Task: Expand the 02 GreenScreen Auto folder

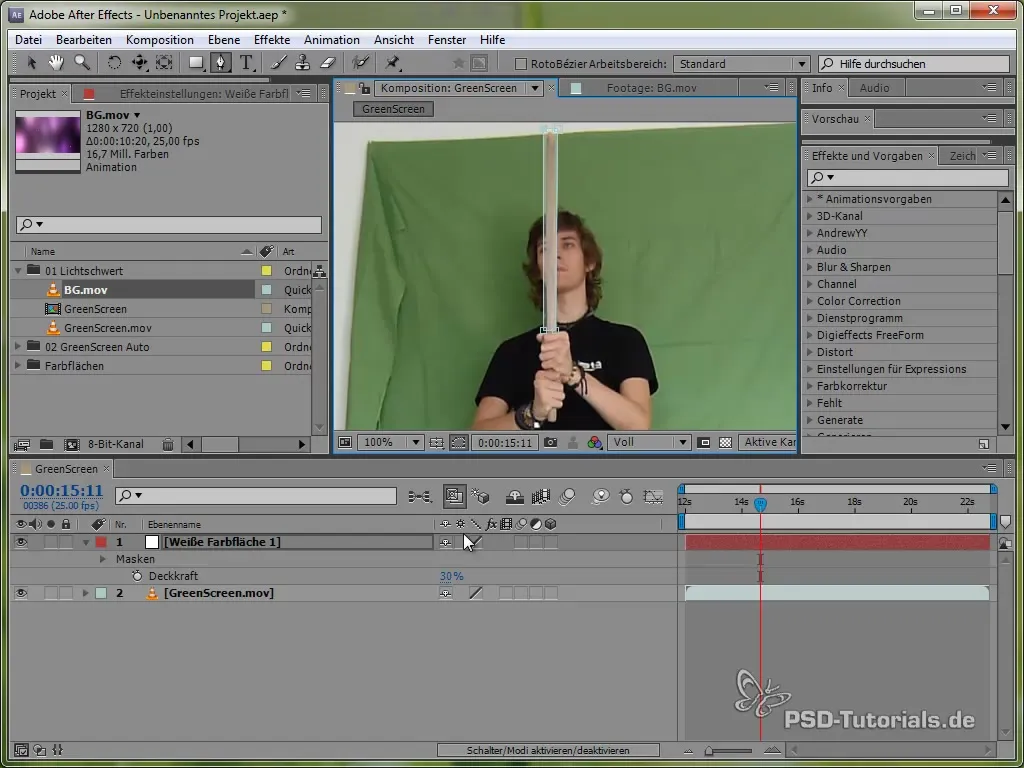Action: [x=18, y=347]
